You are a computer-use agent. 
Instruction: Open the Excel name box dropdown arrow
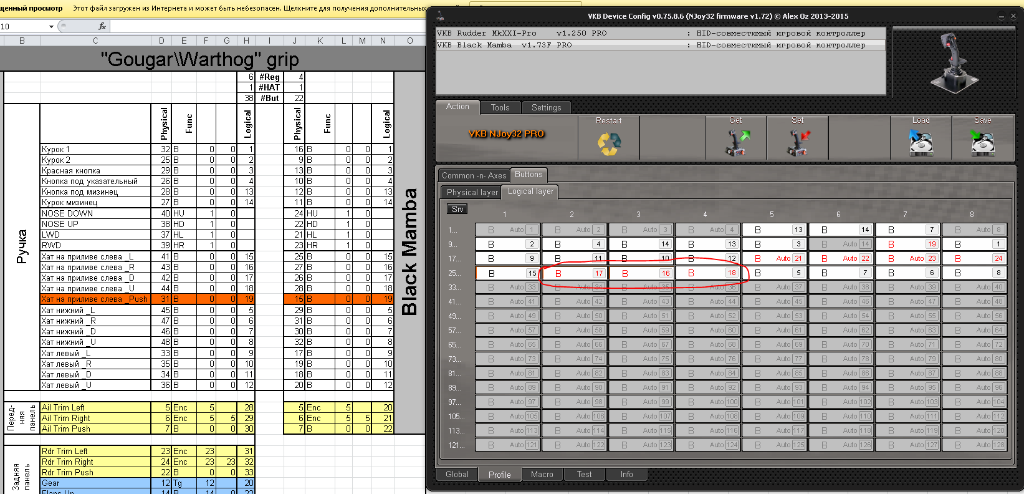pyautogui.click(x=52, y=27)
